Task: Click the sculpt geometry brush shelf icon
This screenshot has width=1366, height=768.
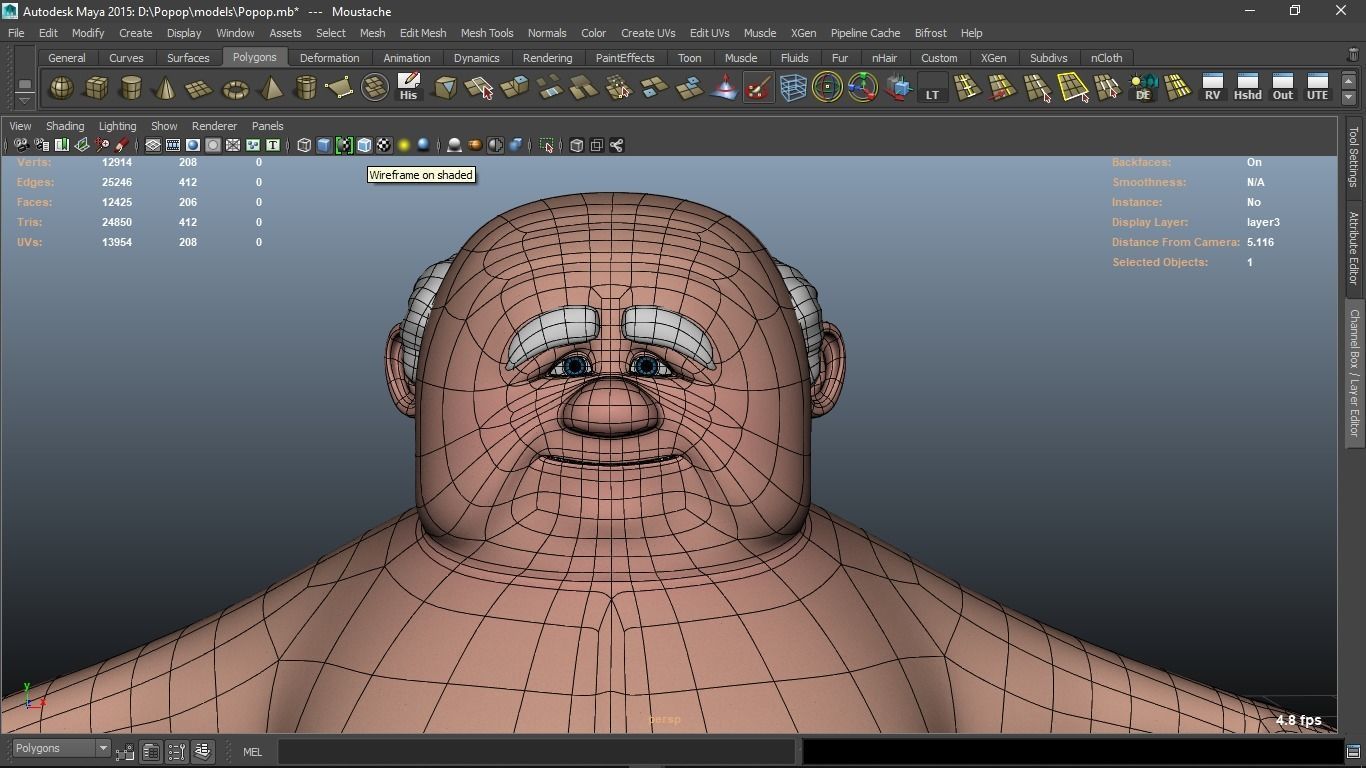Action: (758, 88)
